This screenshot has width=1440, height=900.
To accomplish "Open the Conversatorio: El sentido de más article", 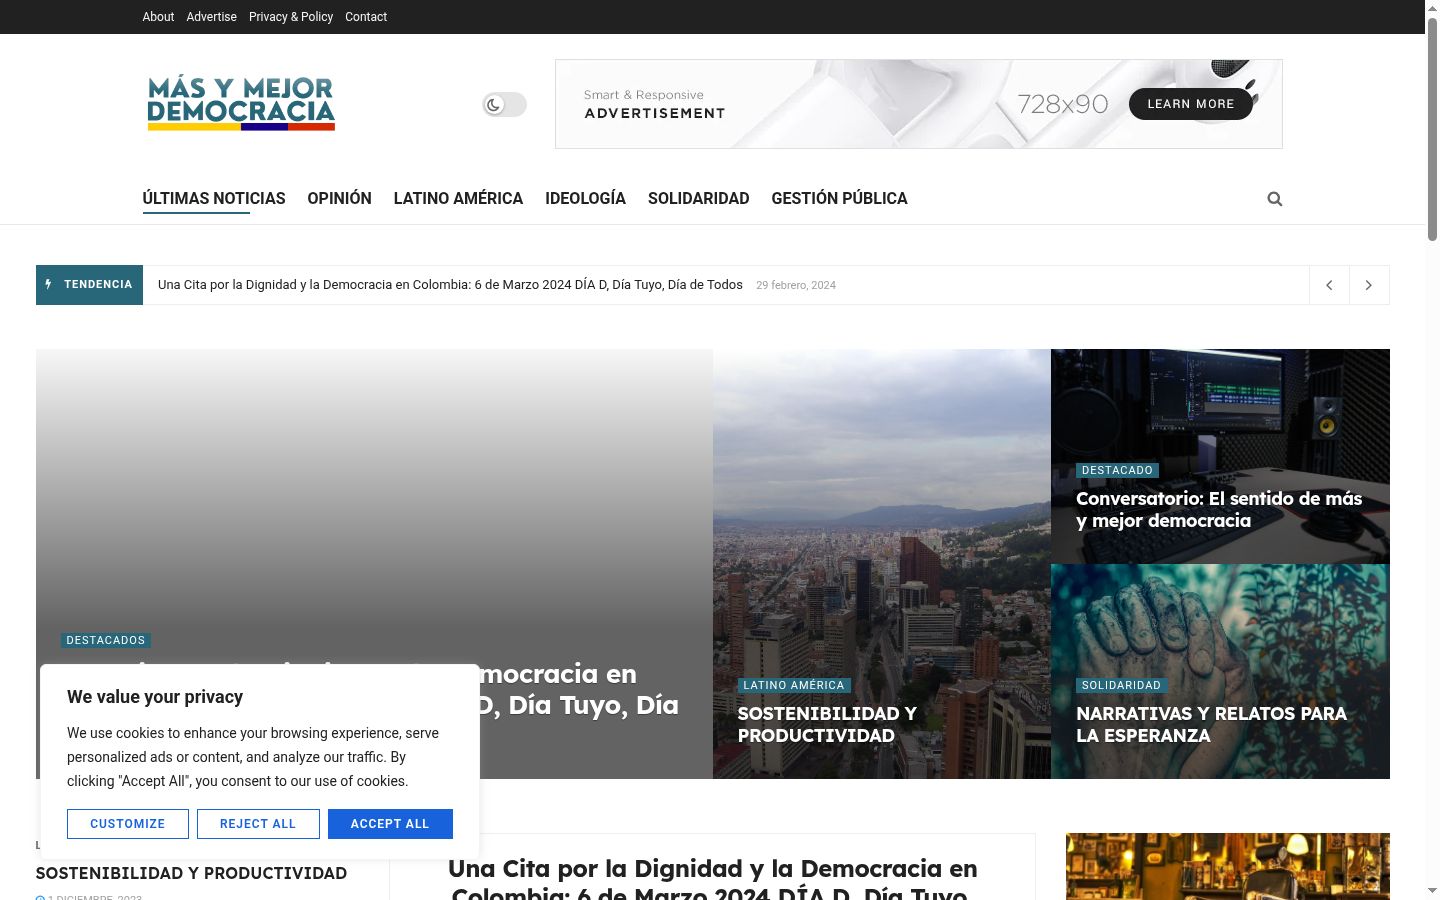I will tap(1219, 509).
